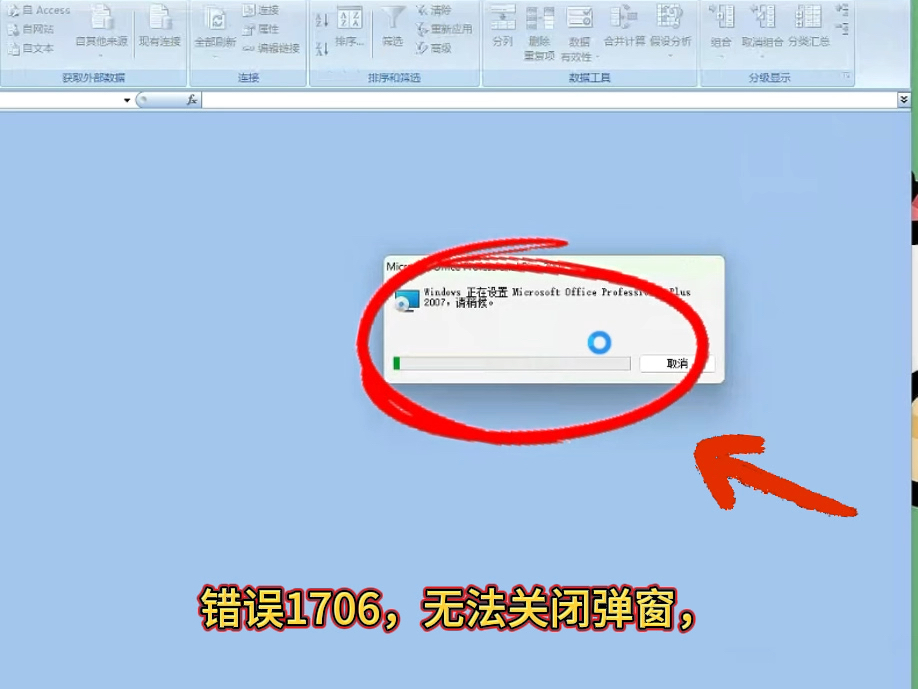The image size is (918, 689).
Task: Clear the filter (清除)
Action: [x=434, y=10]
